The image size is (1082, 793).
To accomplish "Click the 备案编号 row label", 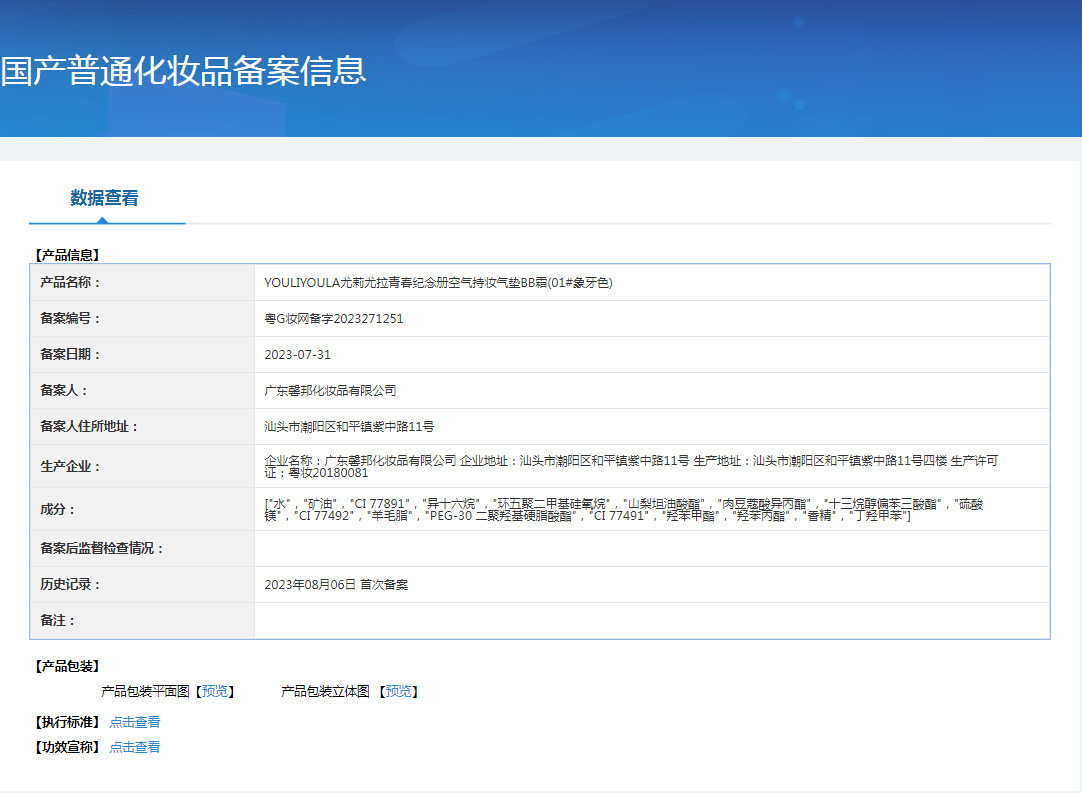I will coord(70,318).
